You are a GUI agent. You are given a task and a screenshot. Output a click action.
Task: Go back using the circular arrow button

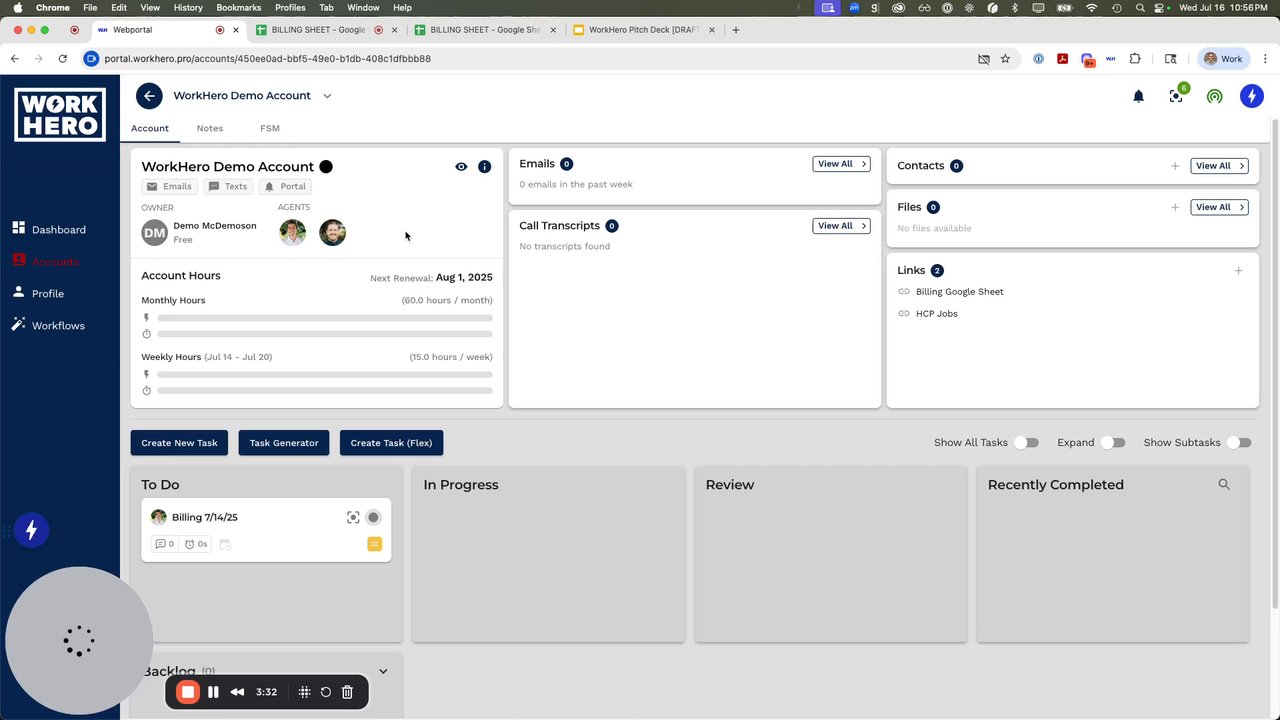coord(149,96)
